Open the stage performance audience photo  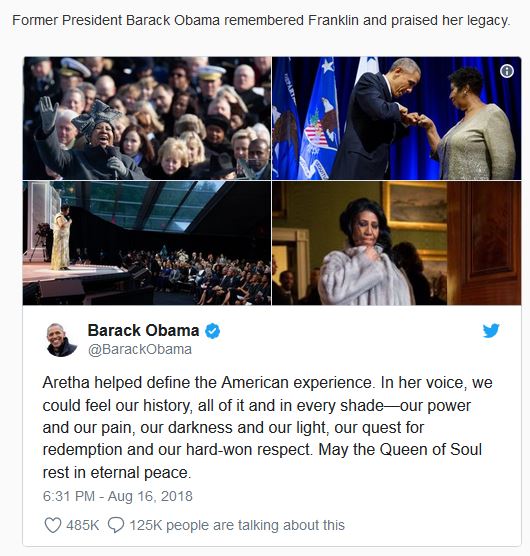coord(147,243)
